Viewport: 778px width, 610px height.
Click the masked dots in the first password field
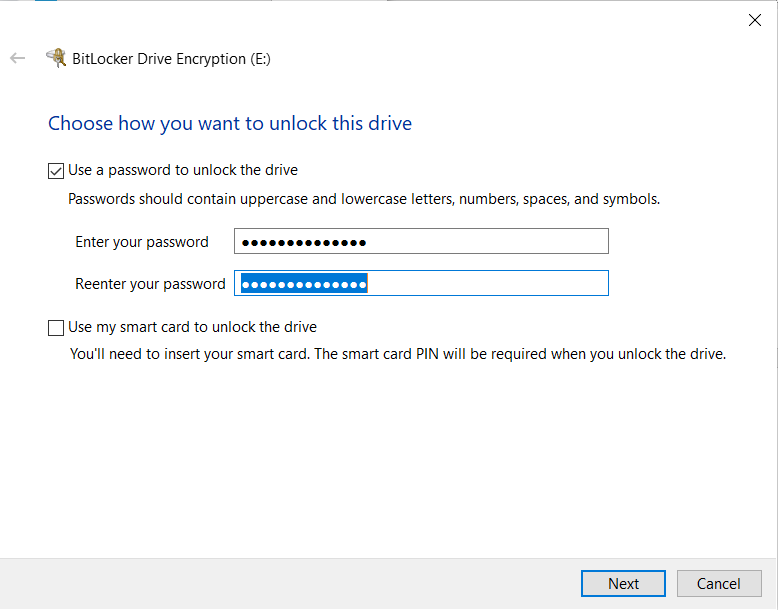click(304, 242)
